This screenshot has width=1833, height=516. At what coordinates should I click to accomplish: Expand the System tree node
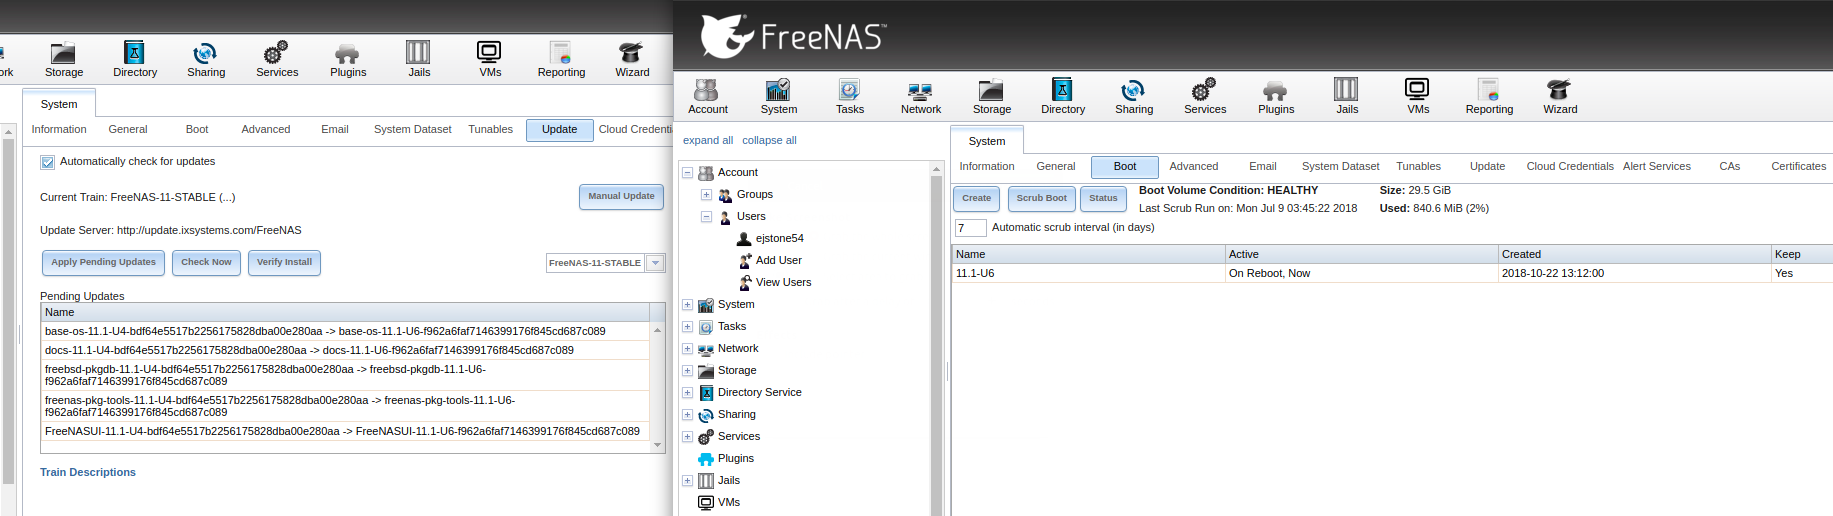coord(687,305)
